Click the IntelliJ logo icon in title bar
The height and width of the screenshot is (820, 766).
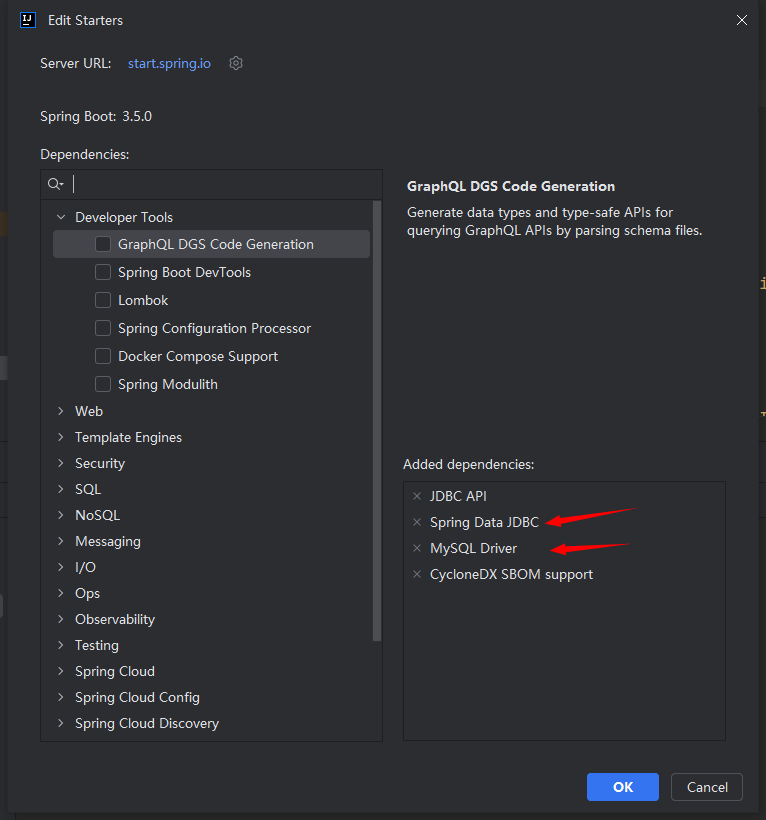click(28, 20)
